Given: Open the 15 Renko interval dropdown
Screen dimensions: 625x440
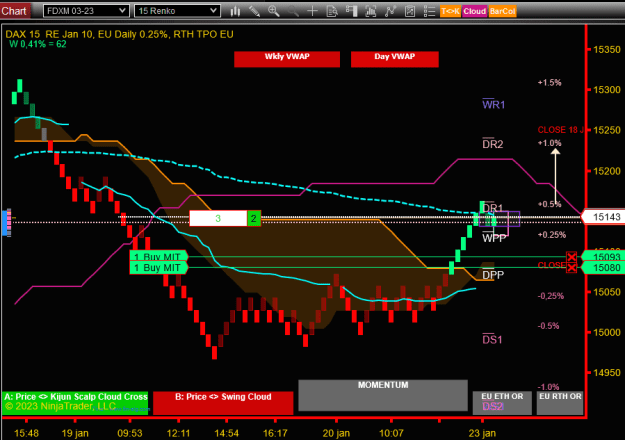Looking at the screenshot, I should (x=177, y=11).
